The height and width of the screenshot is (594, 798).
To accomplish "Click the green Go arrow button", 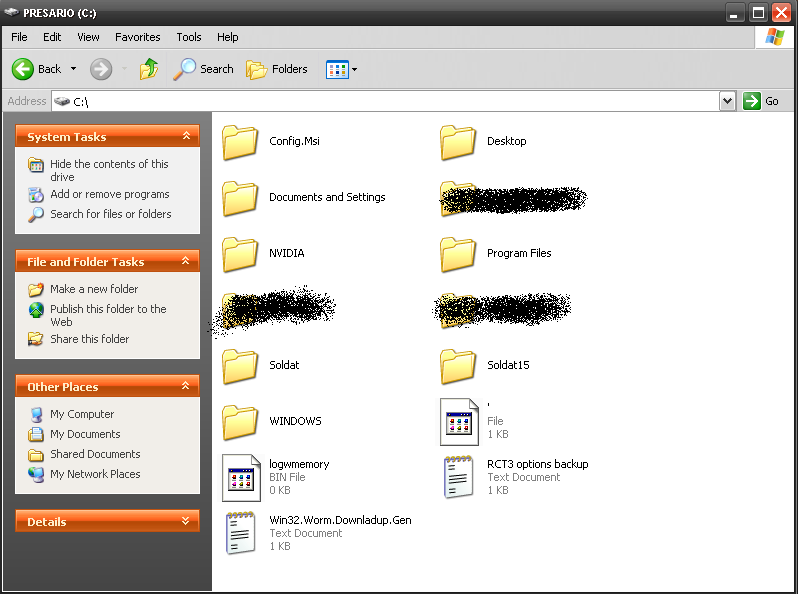I will [x=752, y=101].
